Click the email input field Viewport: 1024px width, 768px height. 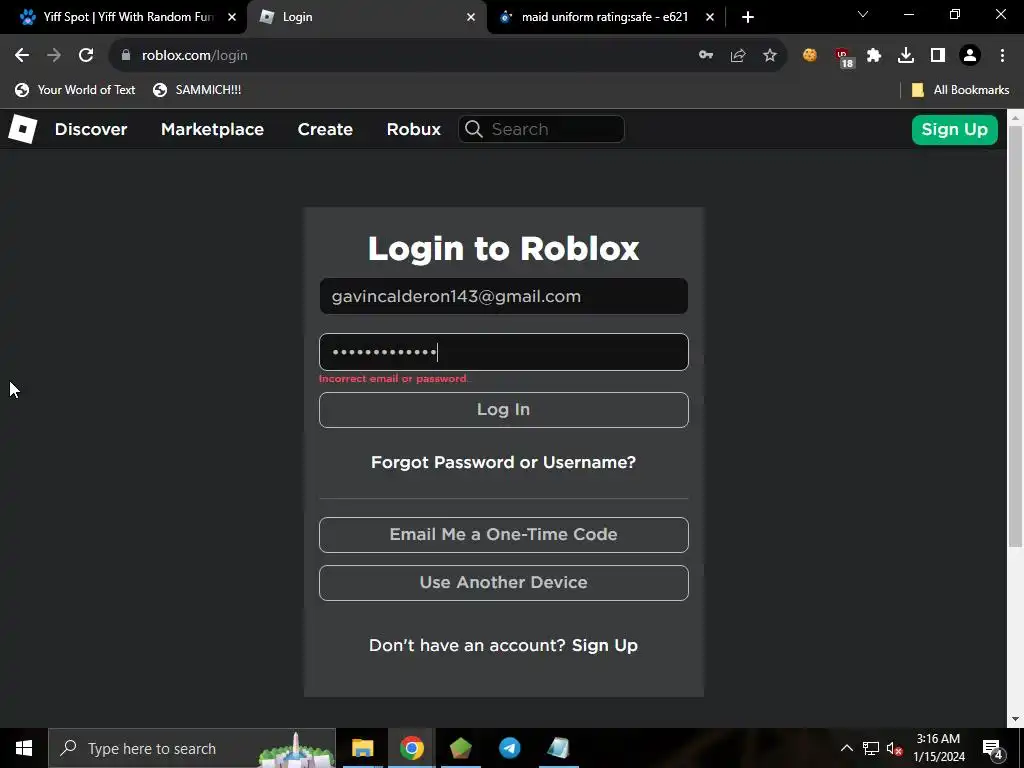[504, 296]
